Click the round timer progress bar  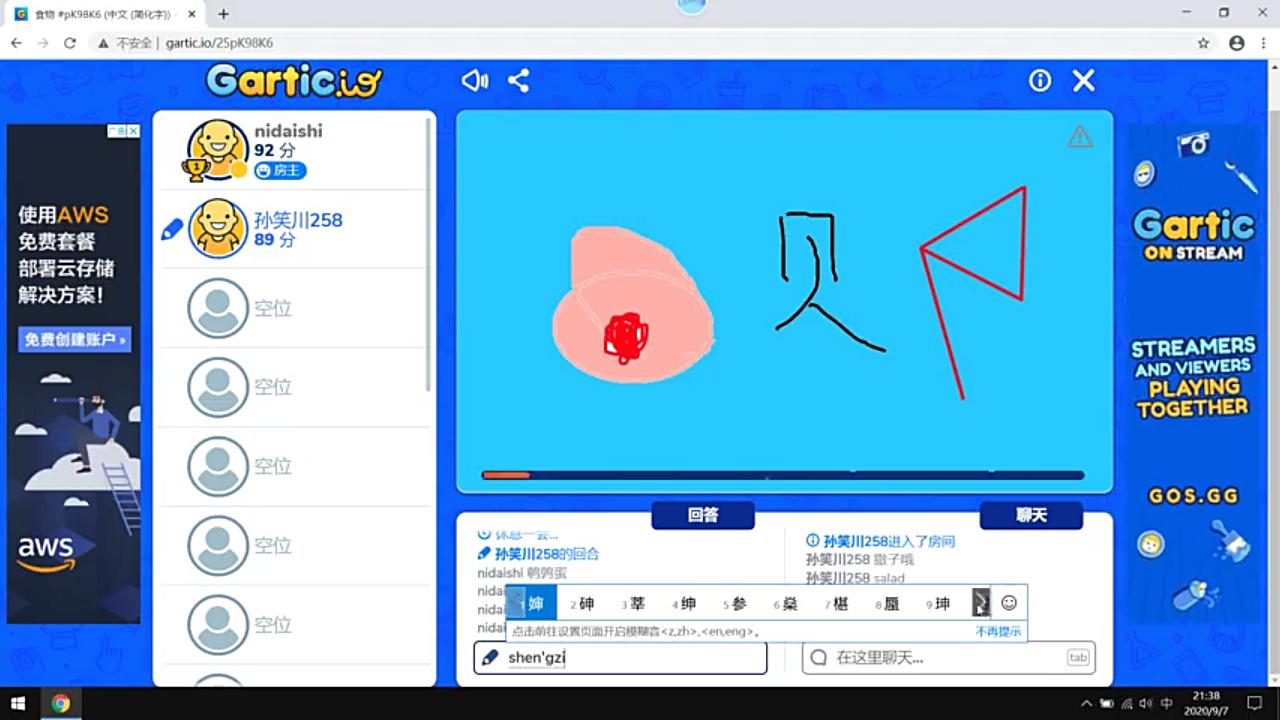783,475
